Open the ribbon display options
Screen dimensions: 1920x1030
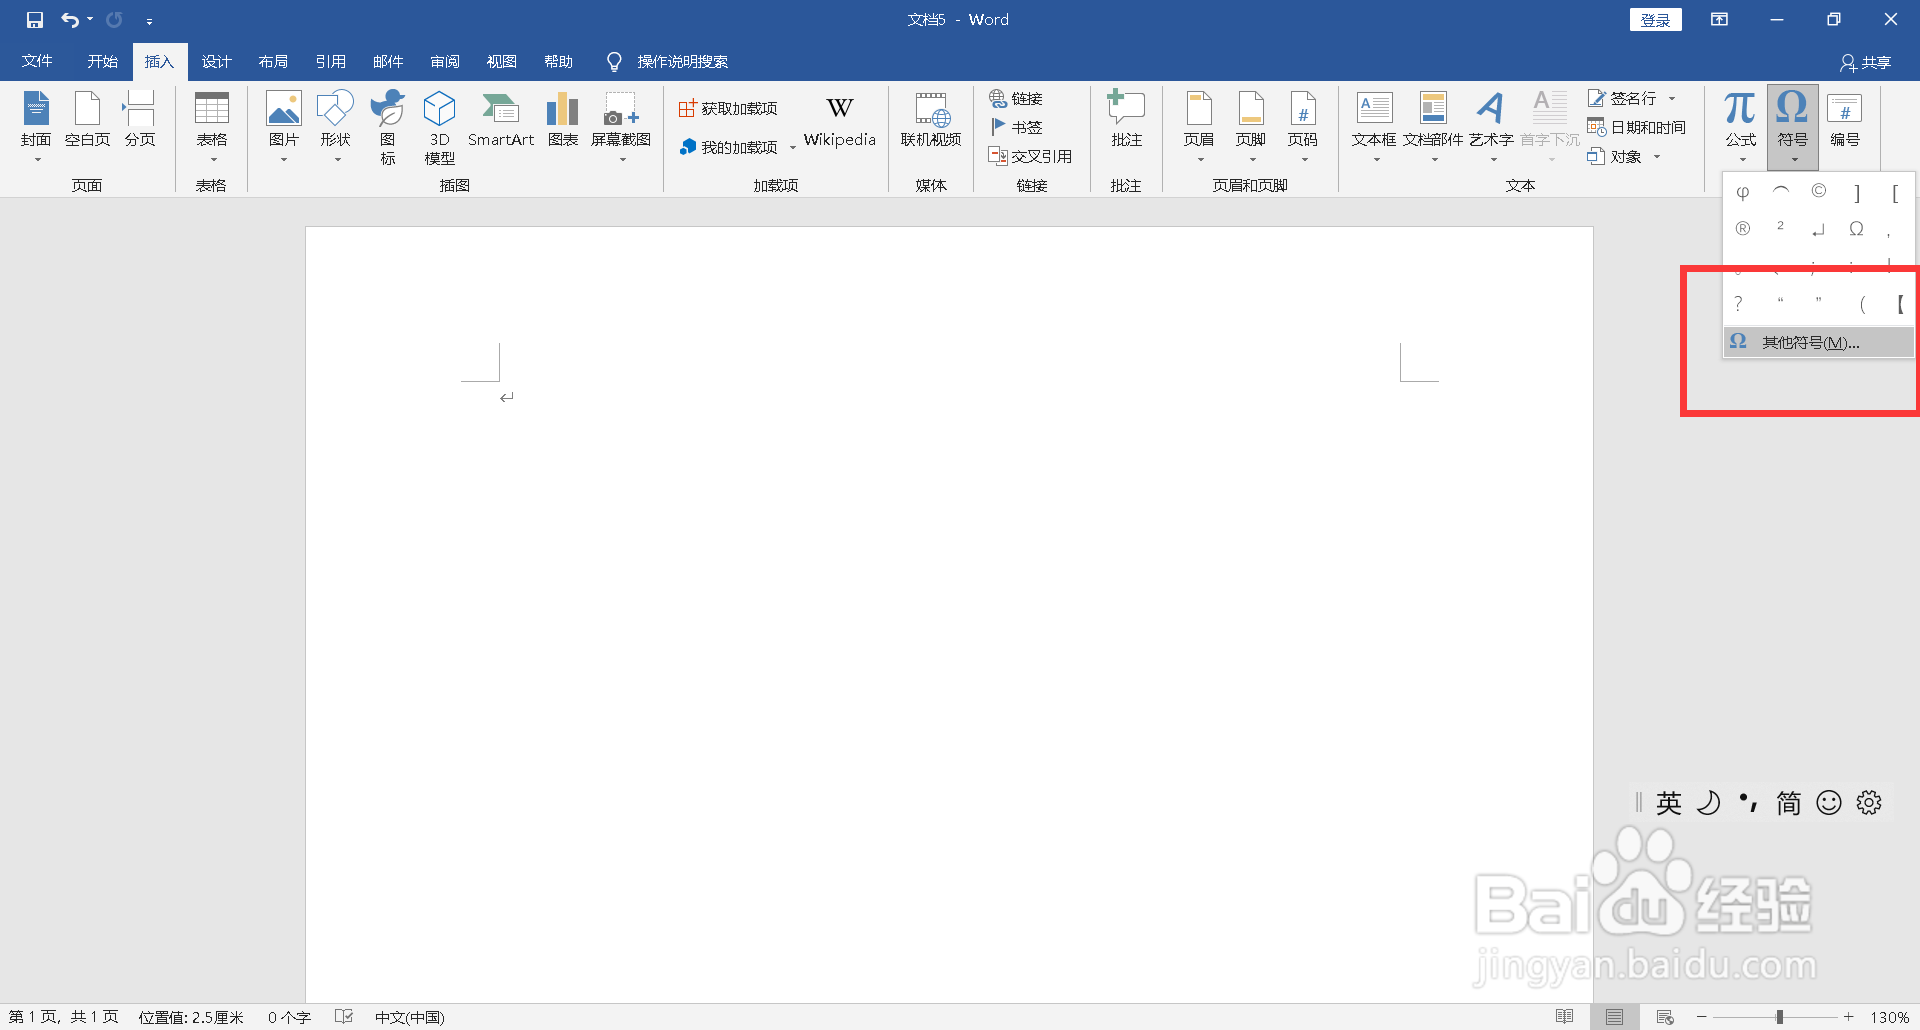coord(1719,20)
